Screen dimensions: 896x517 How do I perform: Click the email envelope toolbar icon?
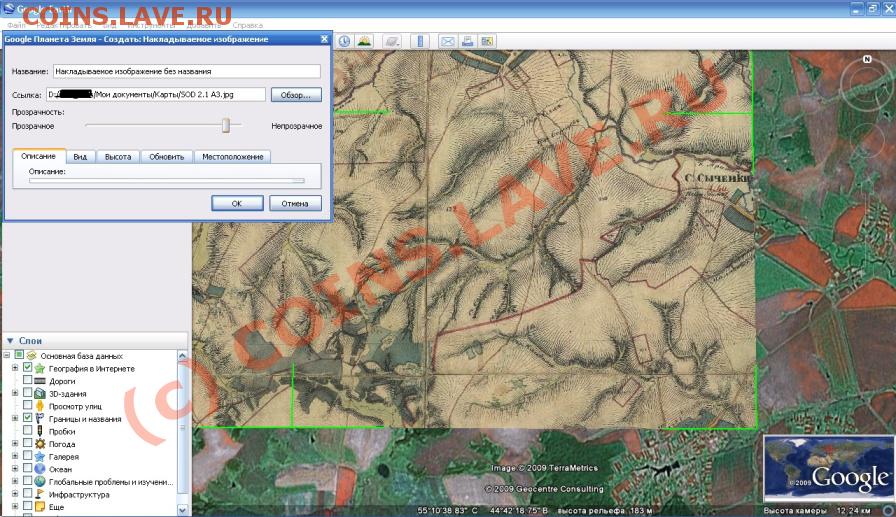click(x=447, y=41)
